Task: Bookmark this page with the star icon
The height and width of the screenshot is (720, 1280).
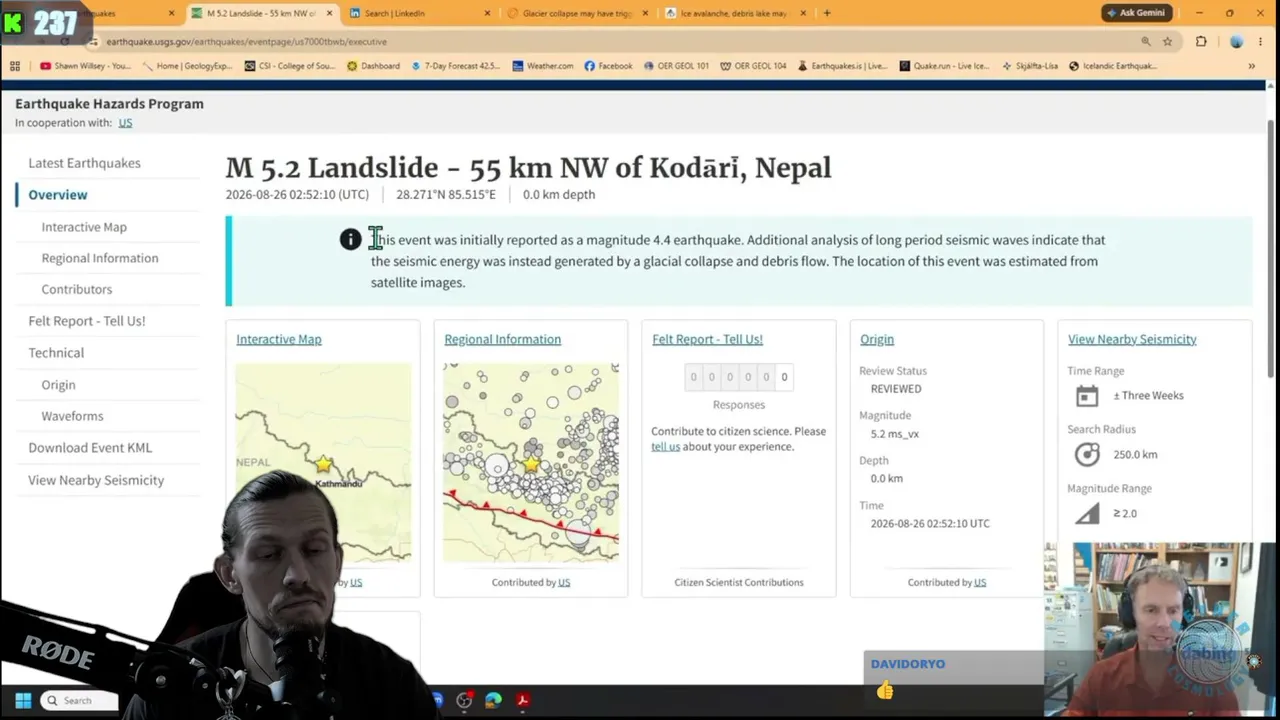Action: pos(1167,41)
